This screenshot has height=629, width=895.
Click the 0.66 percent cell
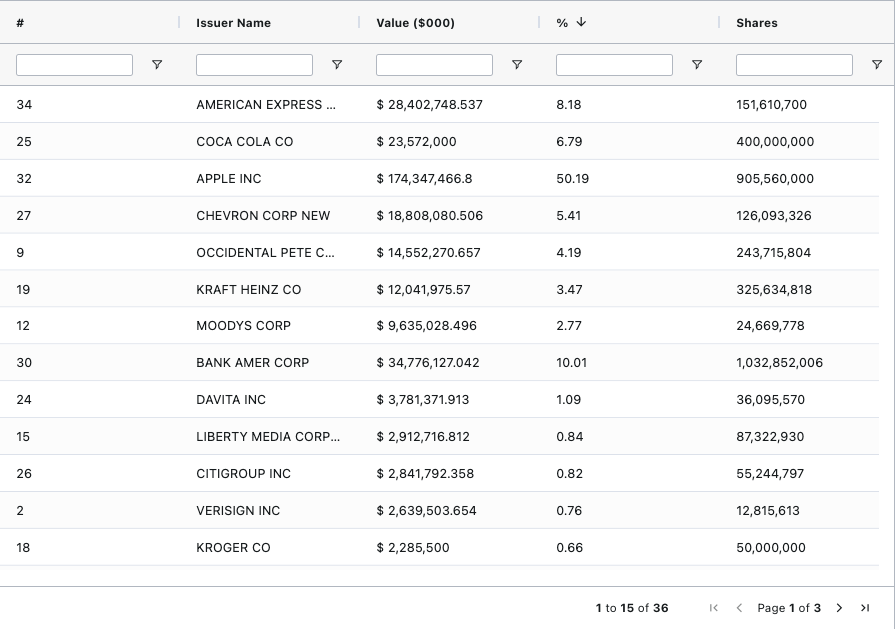pos(570,548)
